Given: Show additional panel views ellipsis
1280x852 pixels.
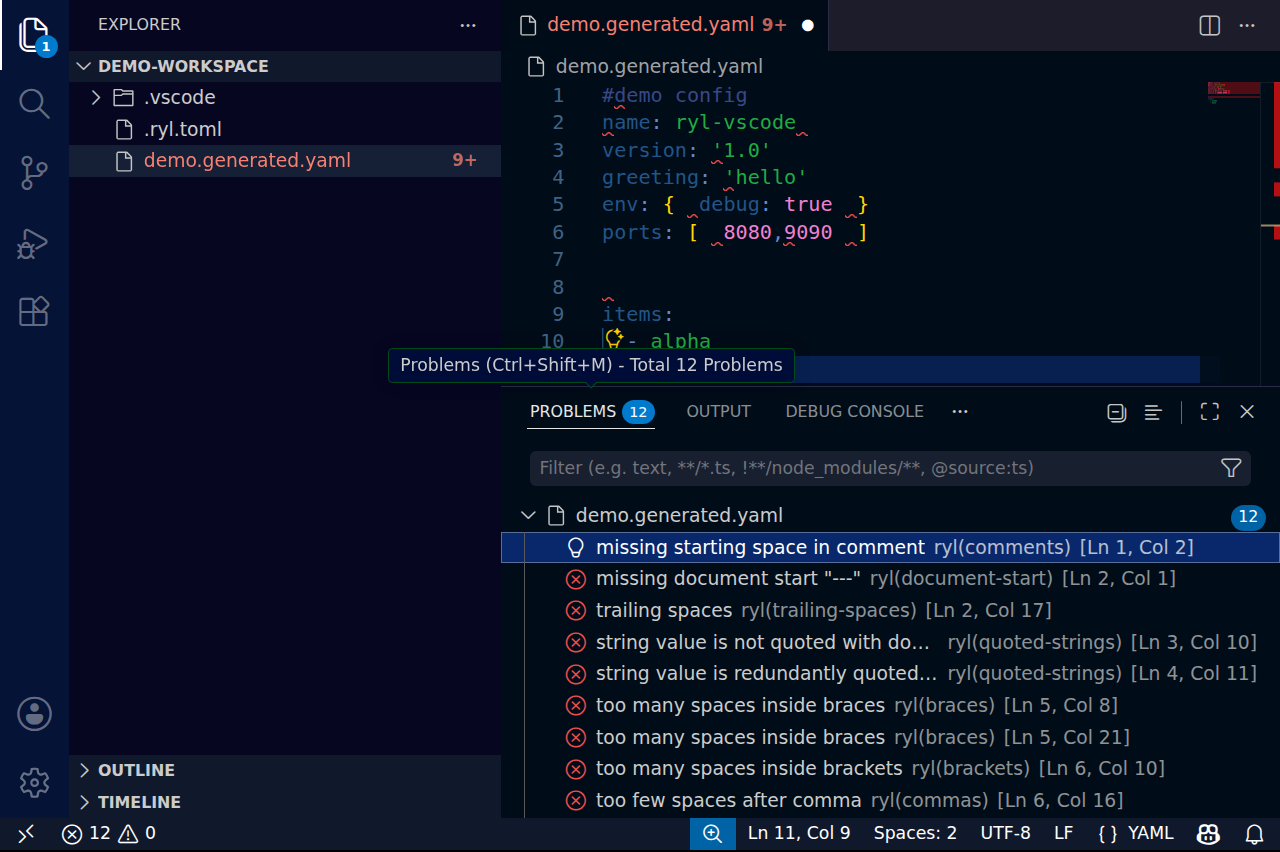Looking at the screenshot, I should (x=960, y=412).
